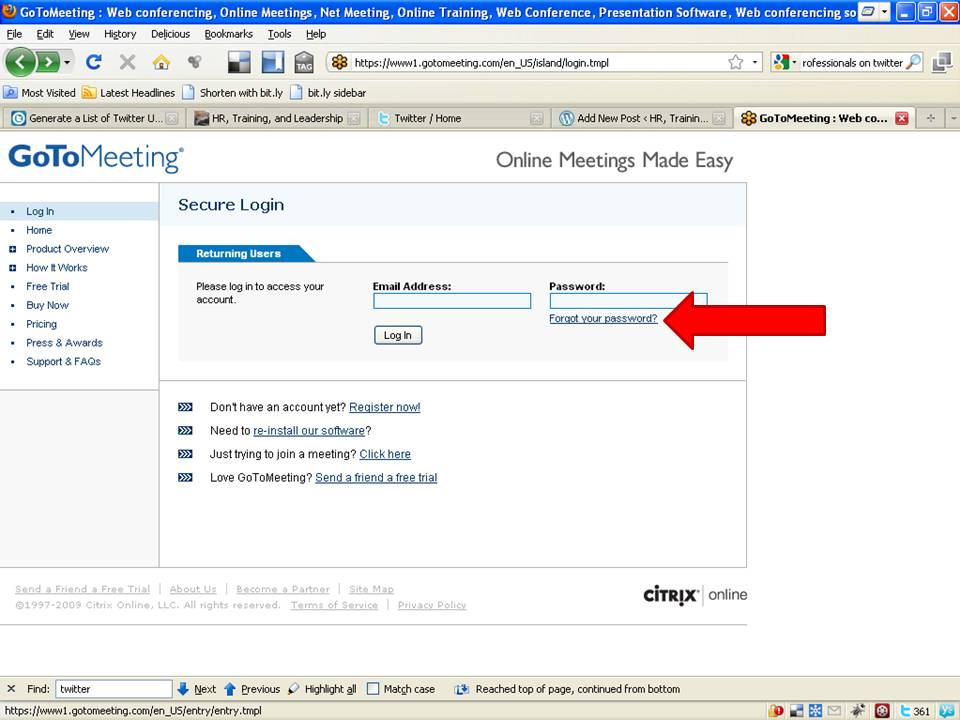The width and height of the screenshot is (960, 720).
Task: Click the Password field
Action: [x=628, y=301]
